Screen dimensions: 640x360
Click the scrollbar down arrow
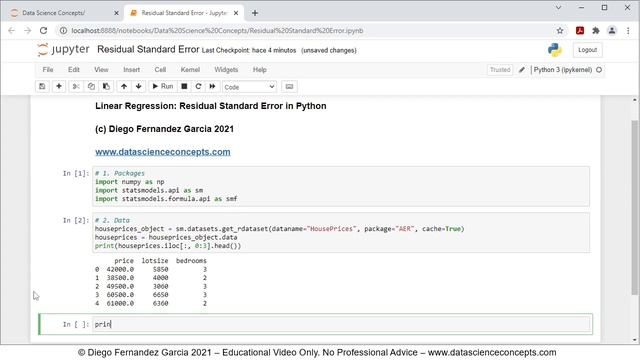tap(634, 340)
